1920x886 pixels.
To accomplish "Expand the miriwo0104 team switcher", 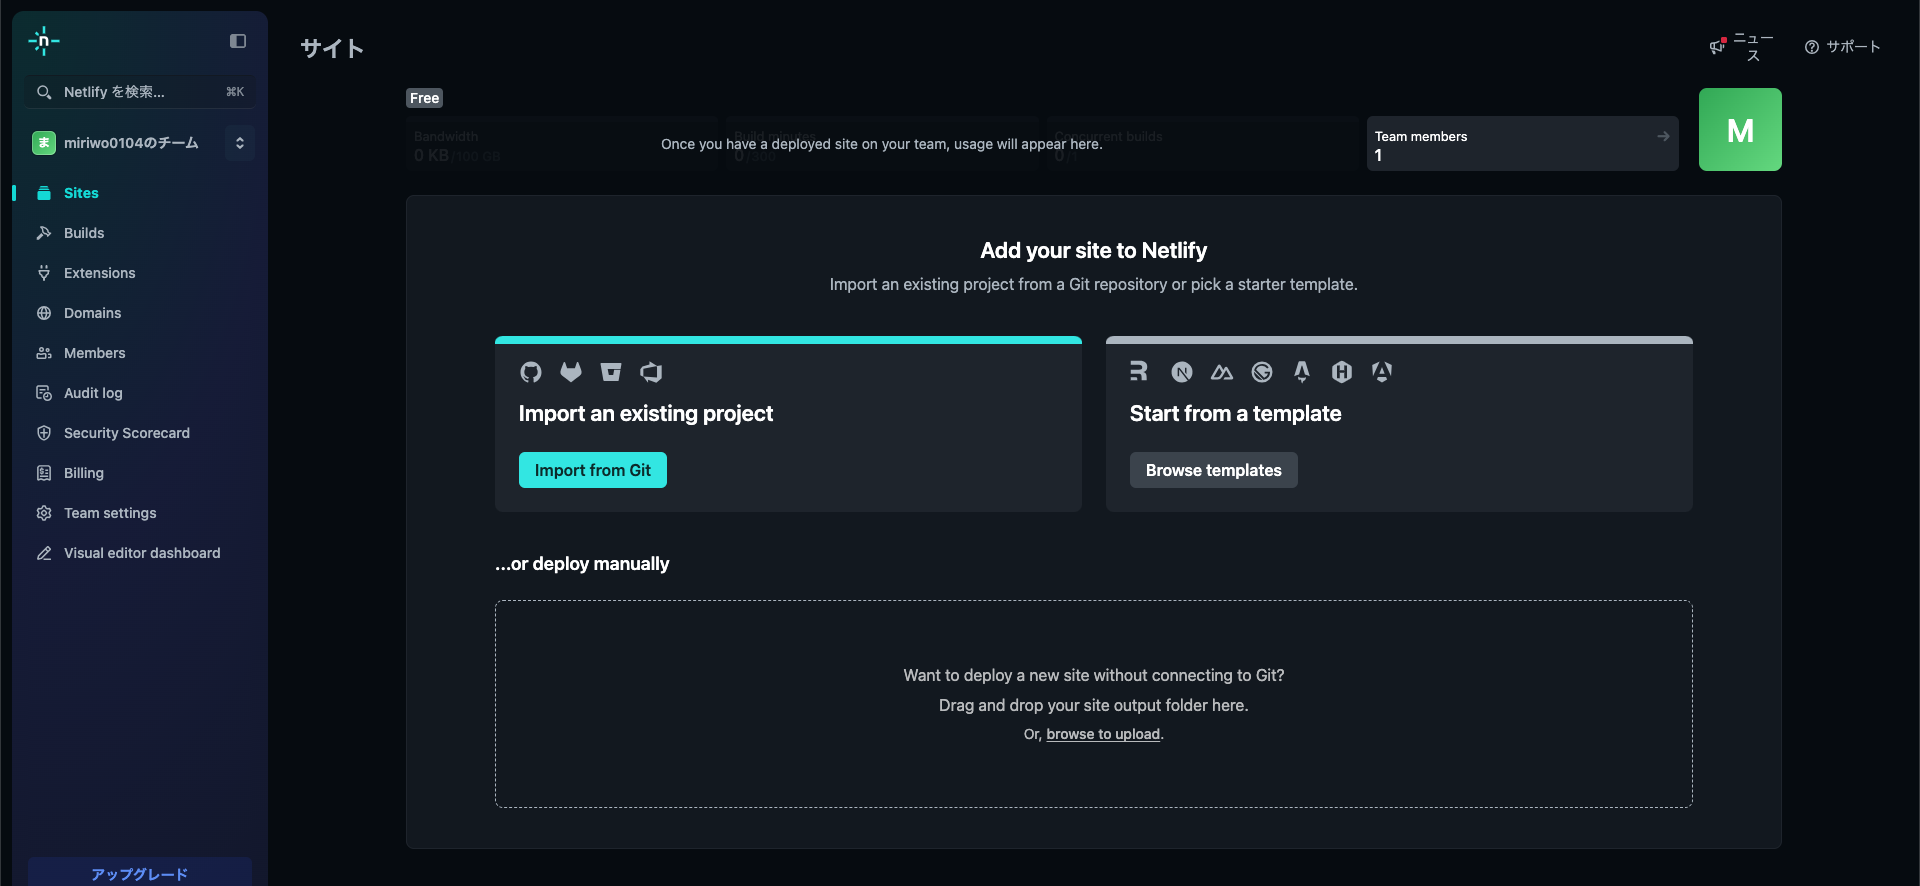I will 240,143.
